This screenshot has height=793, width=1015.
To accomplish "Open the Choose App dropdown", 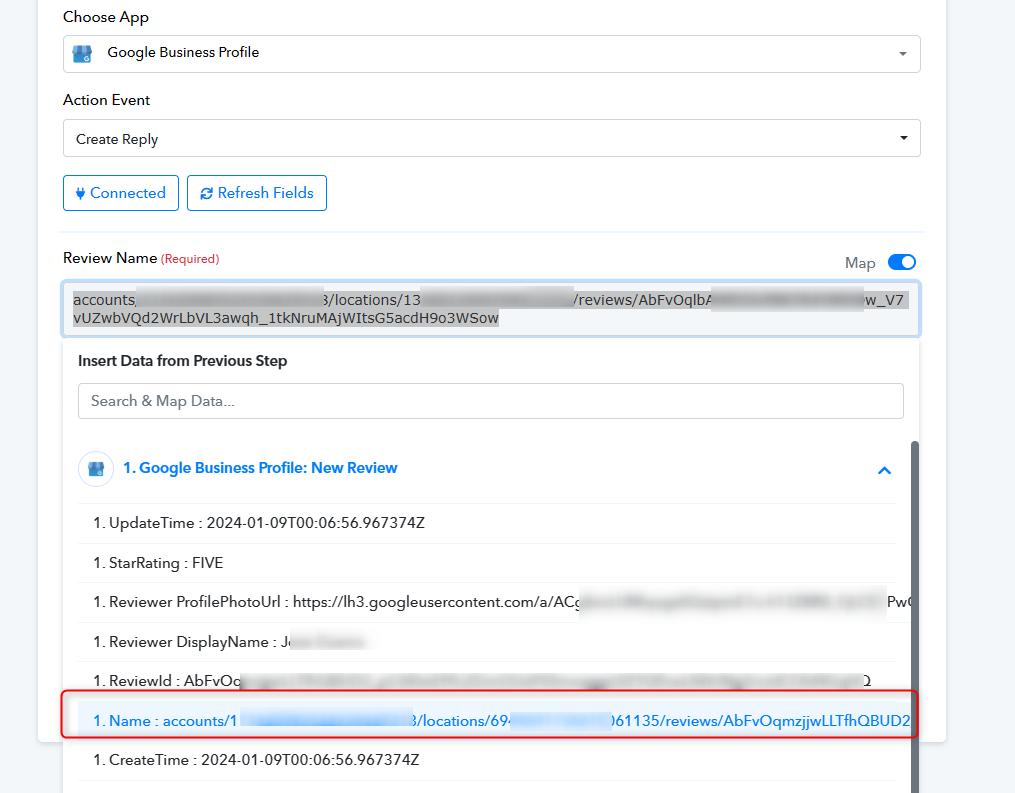I will [491, 54].
